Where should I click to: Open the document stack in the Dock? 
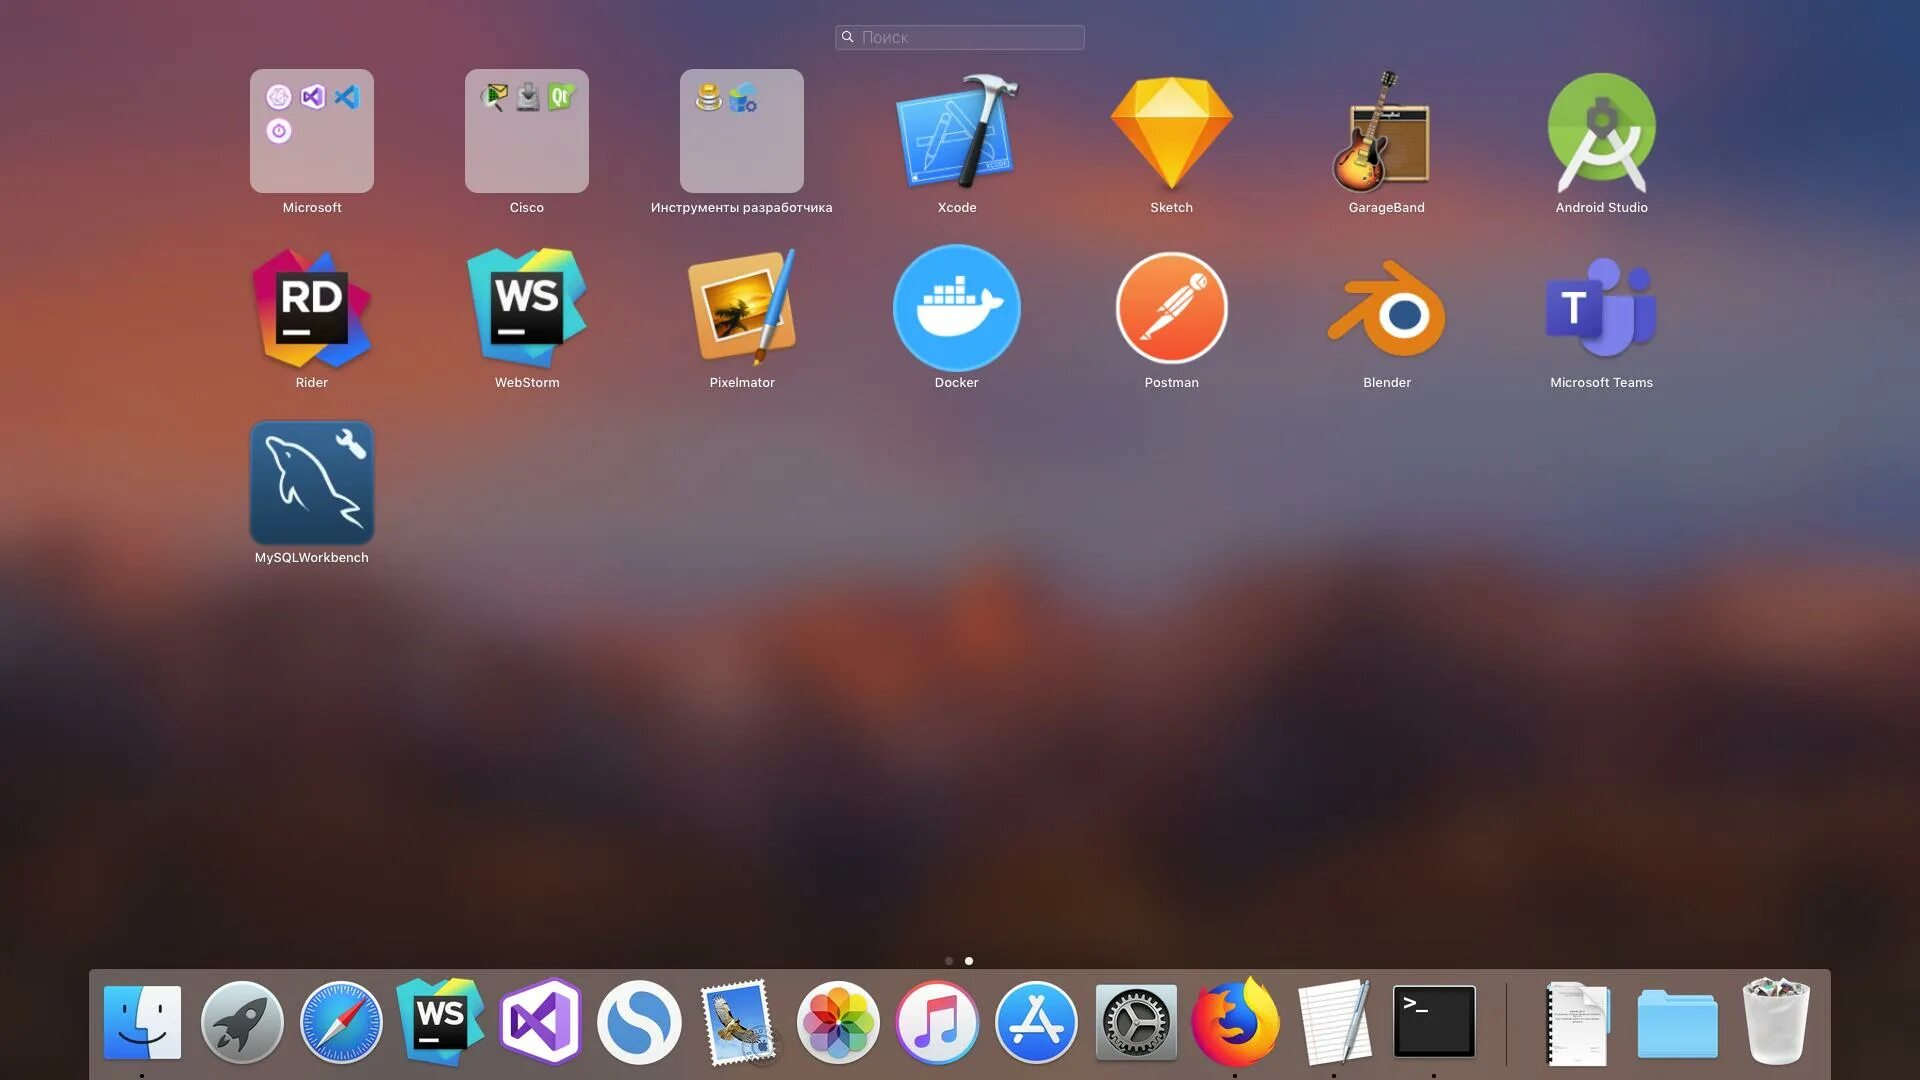pyautogui.click(x=1578, y=1024)
